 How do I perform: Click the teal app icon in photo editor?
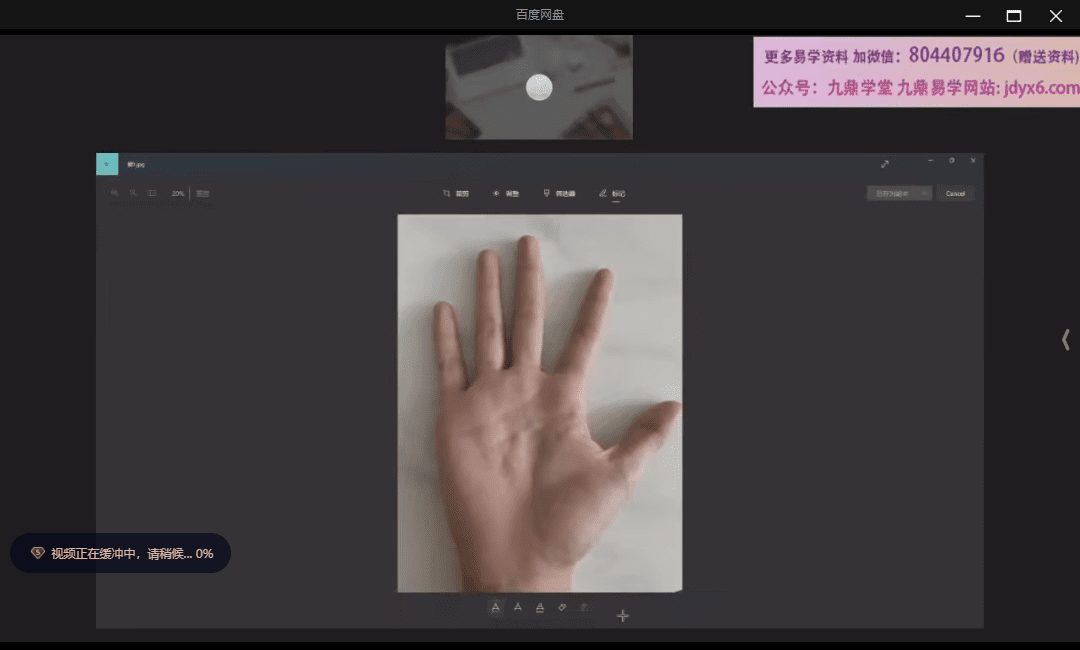tap(107, 164)
